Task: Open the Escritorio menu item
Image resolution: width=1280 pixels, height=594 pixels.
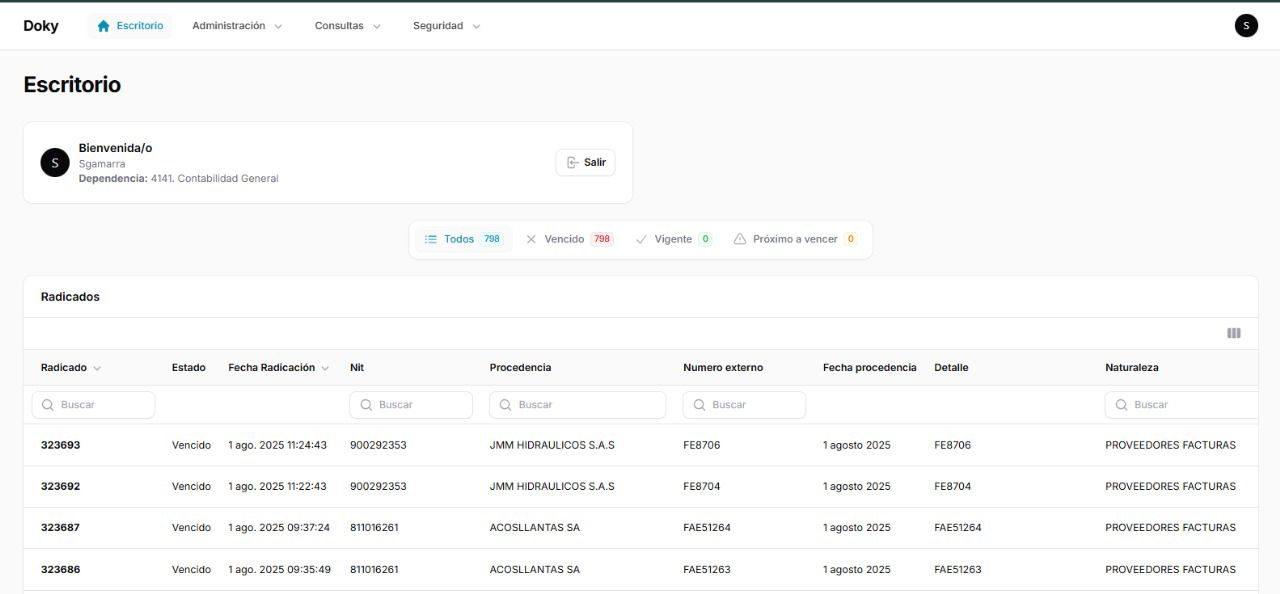Action: pyautogui.click(x=130, y=26)
